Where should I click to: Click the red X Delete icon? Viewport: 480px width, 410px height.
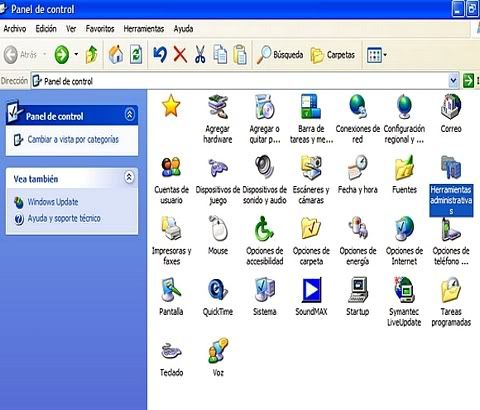pyautogui.click(x=180, y=54)
